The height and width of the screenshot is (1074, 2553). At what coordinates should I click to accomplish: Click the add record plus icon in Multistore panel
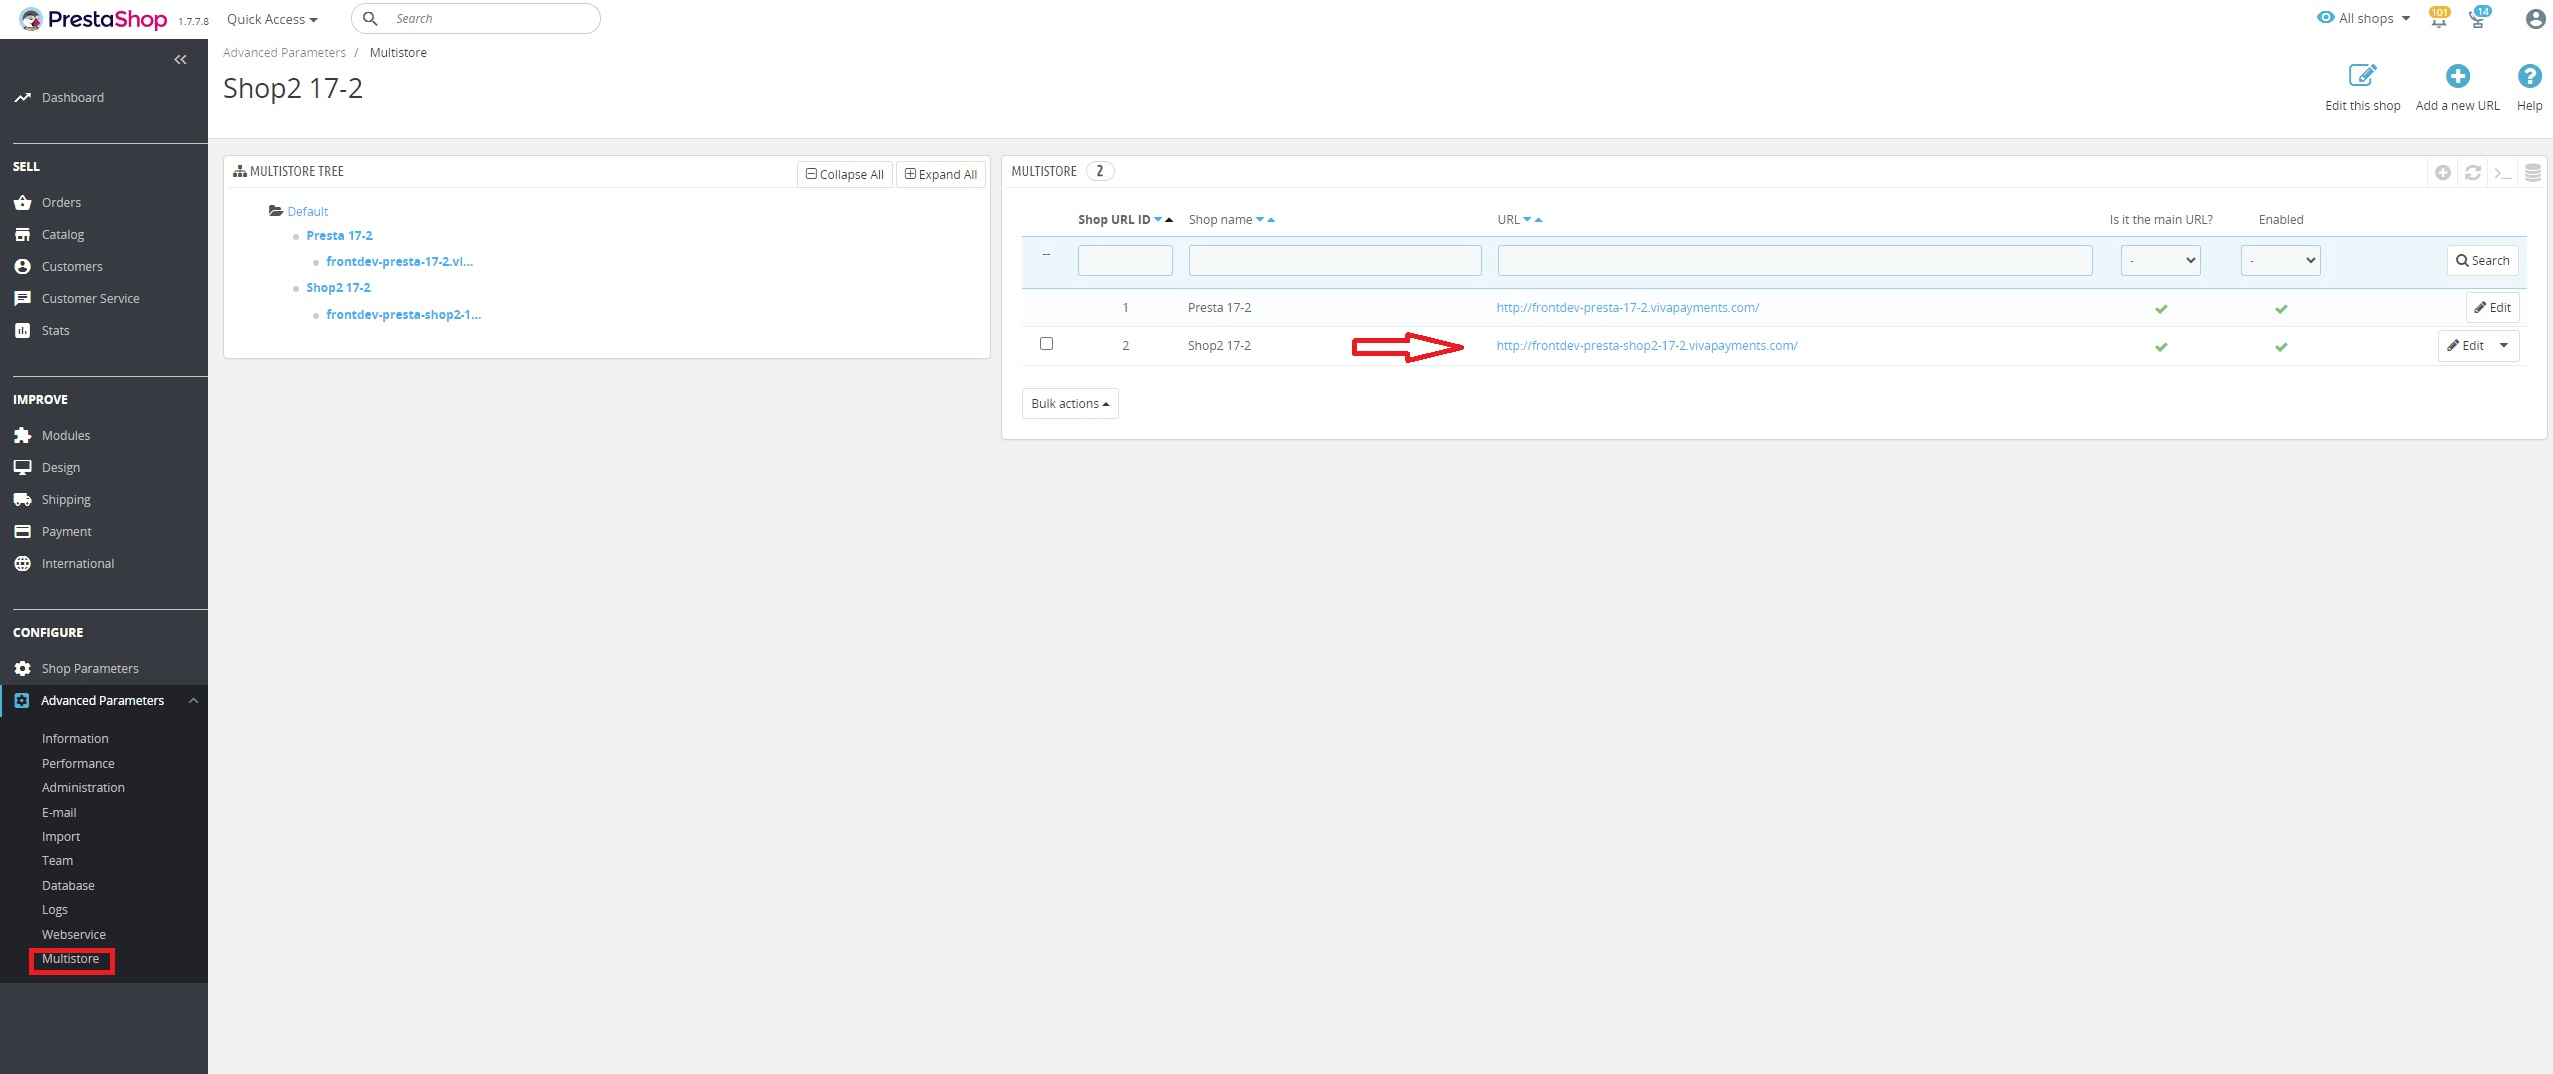pos(2442,172)
